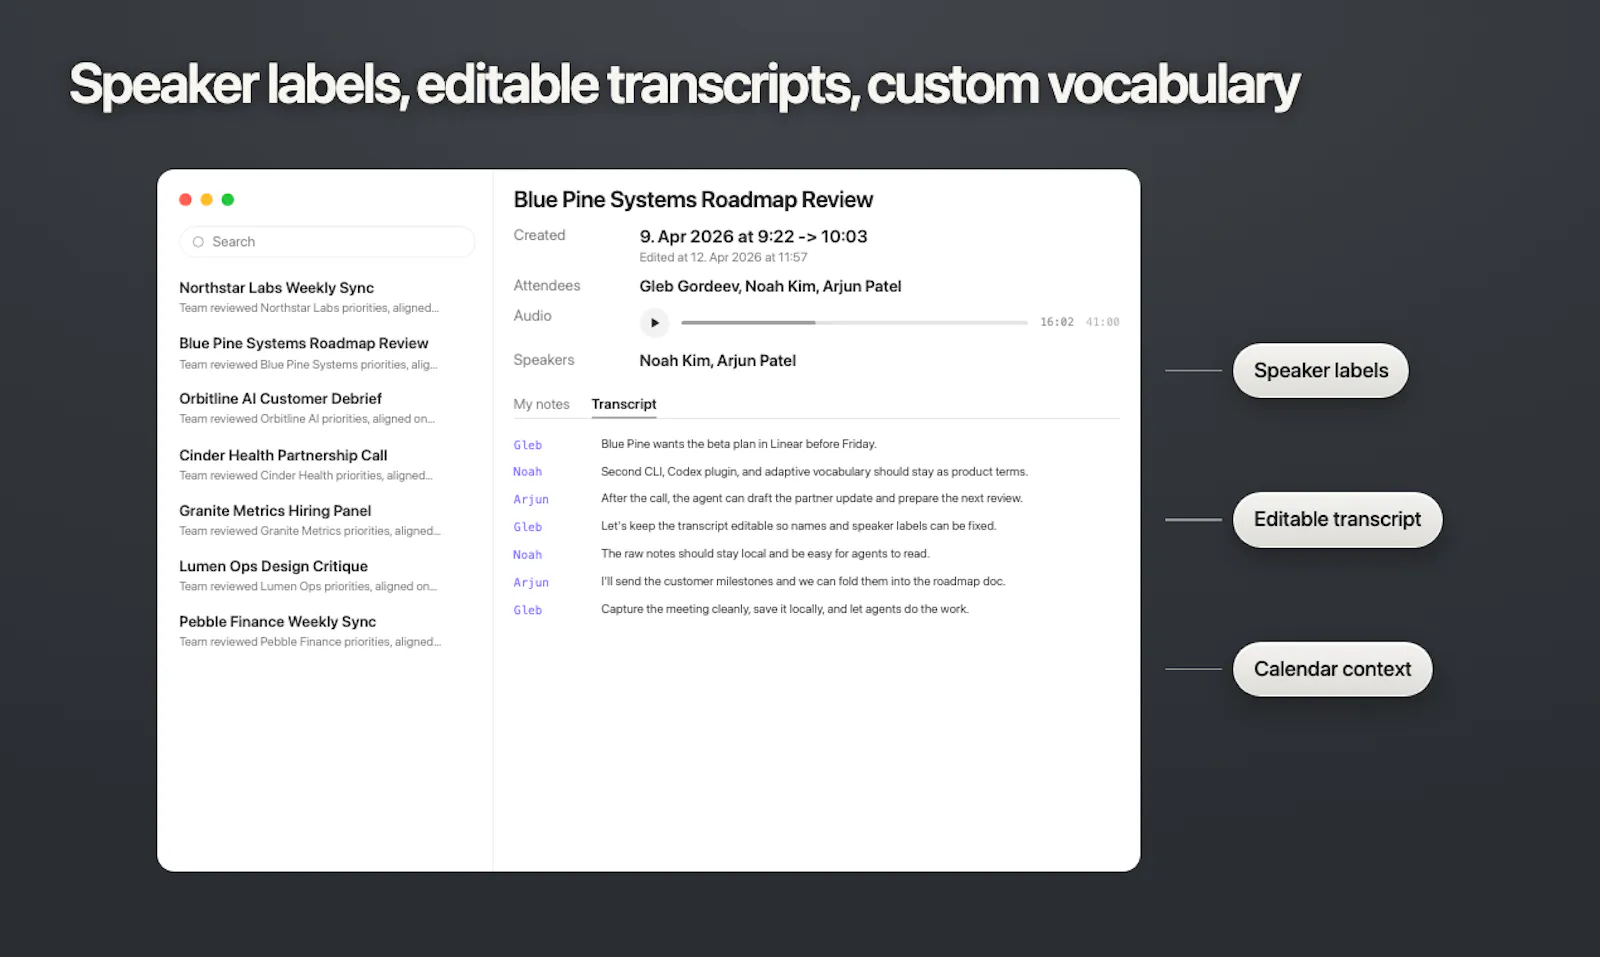Open Blue Pine Systems Roadmap Review in sidebar
Viewport: 1600px width, 957px height.
click(310, 353)
